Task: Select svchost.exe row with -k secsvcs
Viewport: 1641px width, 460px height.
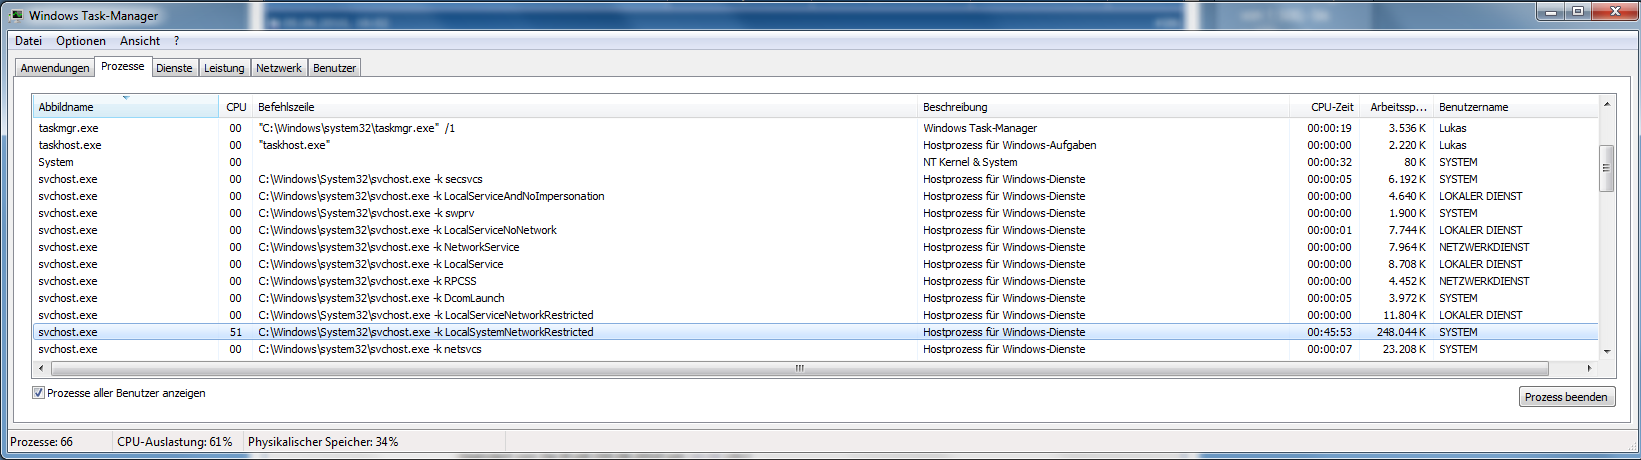Action: 815,179
